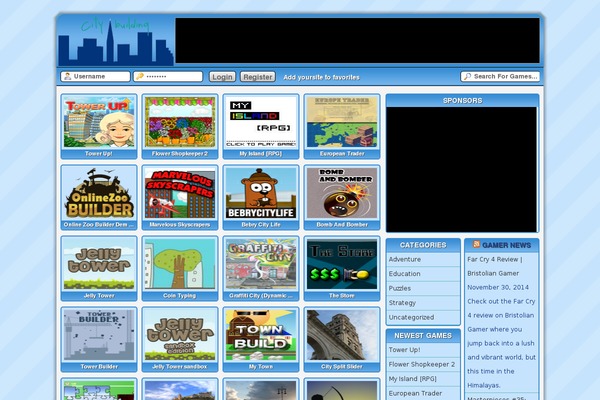This screenshot has width=600, height=400.
Task: Open the European Trader game thumbnail
Action: (342, 122)
